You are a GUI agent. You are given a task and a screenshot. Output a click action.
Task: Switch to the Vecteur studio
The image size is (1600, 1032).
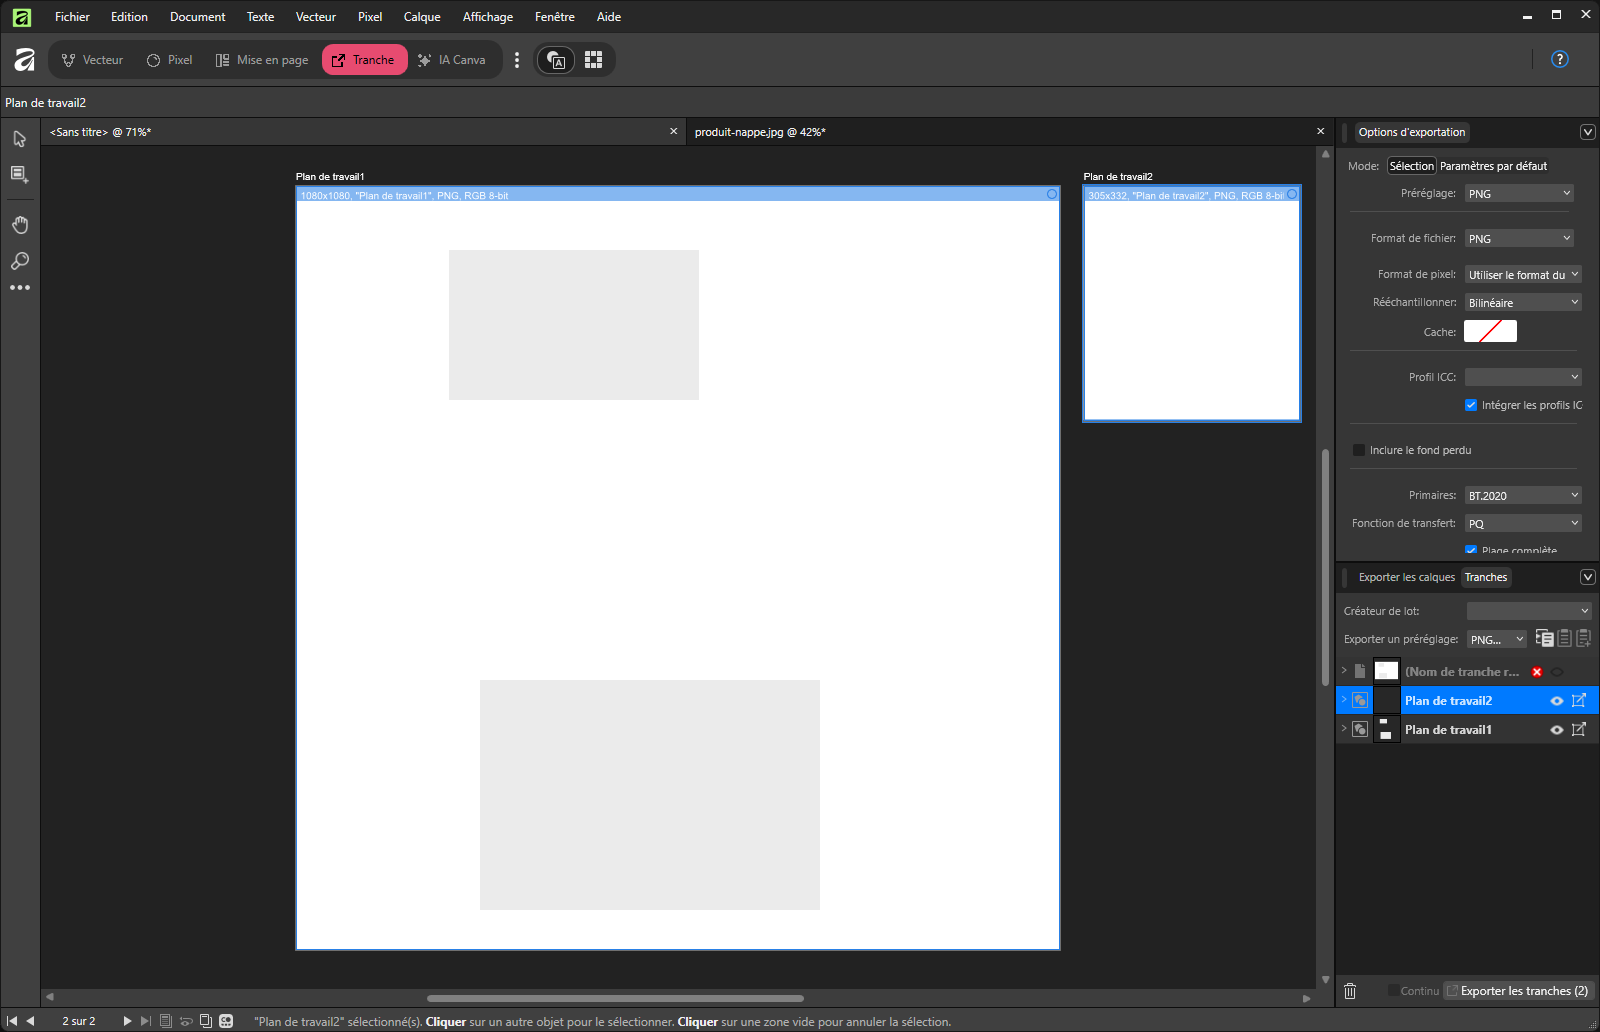92,60
